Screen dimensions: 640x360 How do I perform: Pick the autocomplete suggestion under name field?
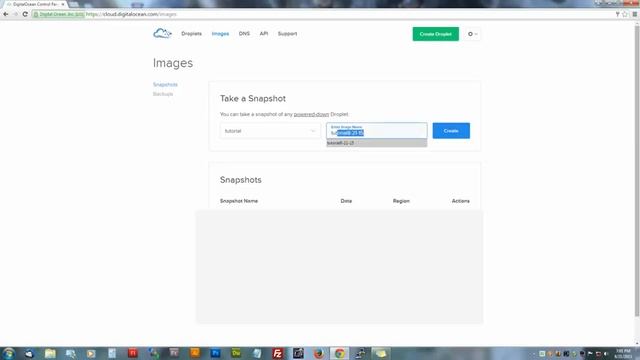[x=377, y=143]
